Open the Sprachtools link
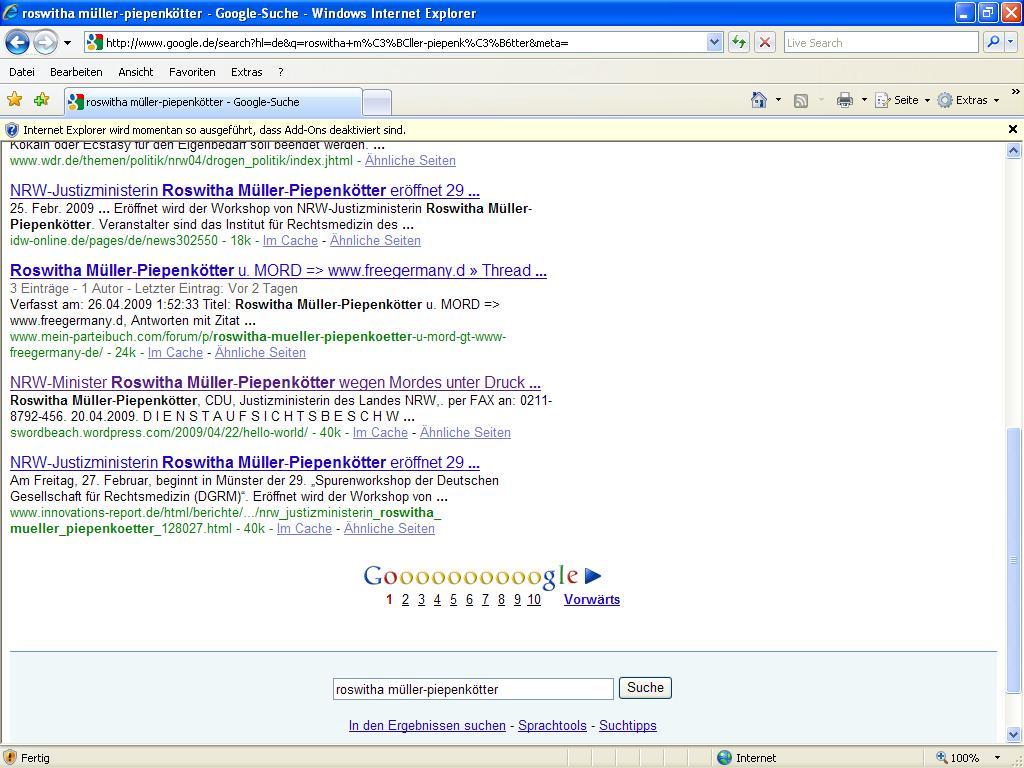Screen dimensions: 1024x768 [552, 726]
